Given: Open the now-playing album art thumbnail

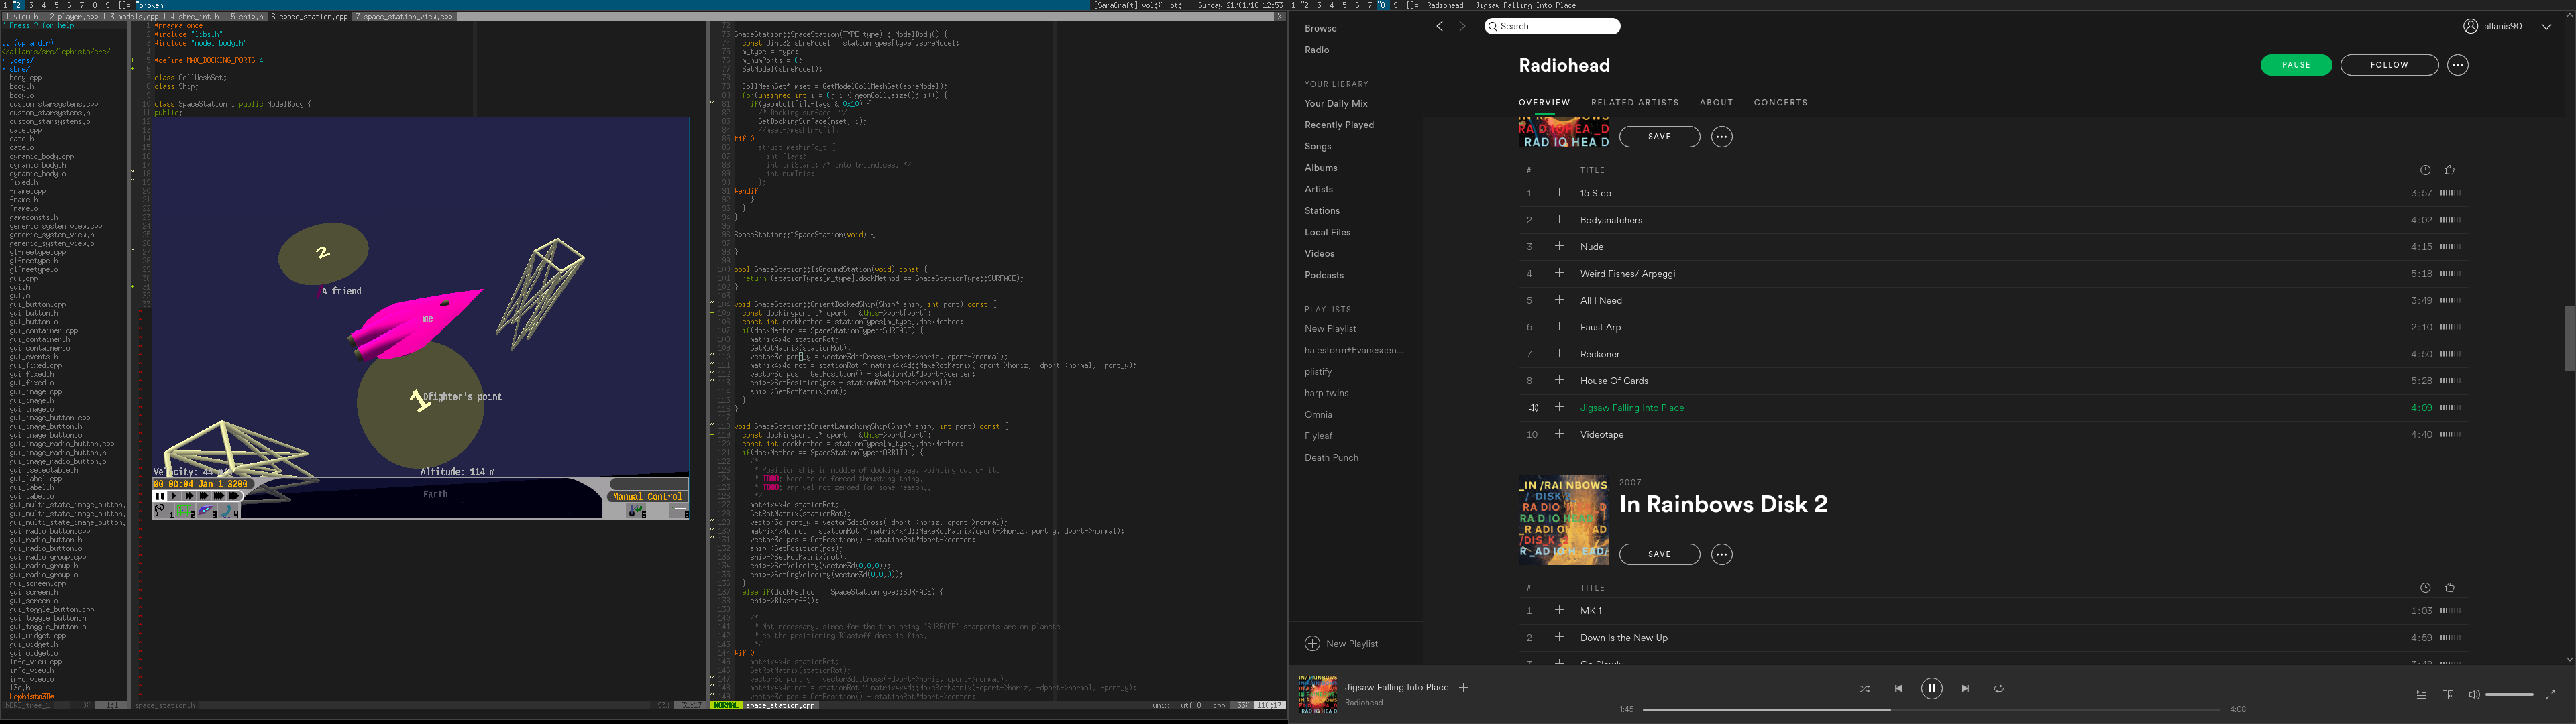Looking at the screenshot, I should (1317, 694).
